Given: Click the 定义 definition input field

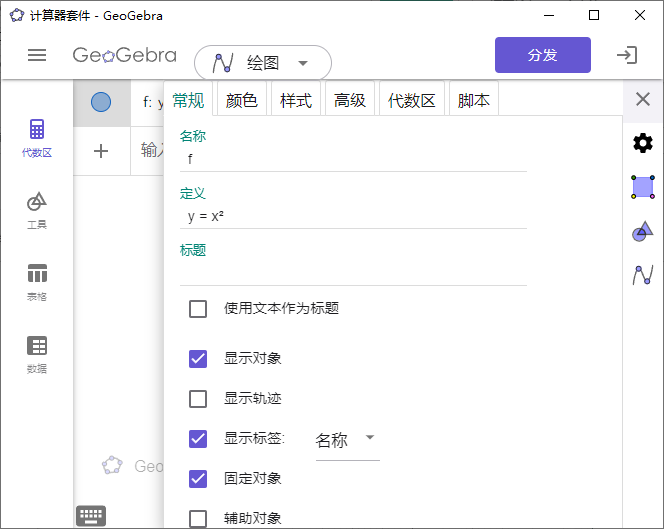Looking at the screenshot, I should point(353,216).
